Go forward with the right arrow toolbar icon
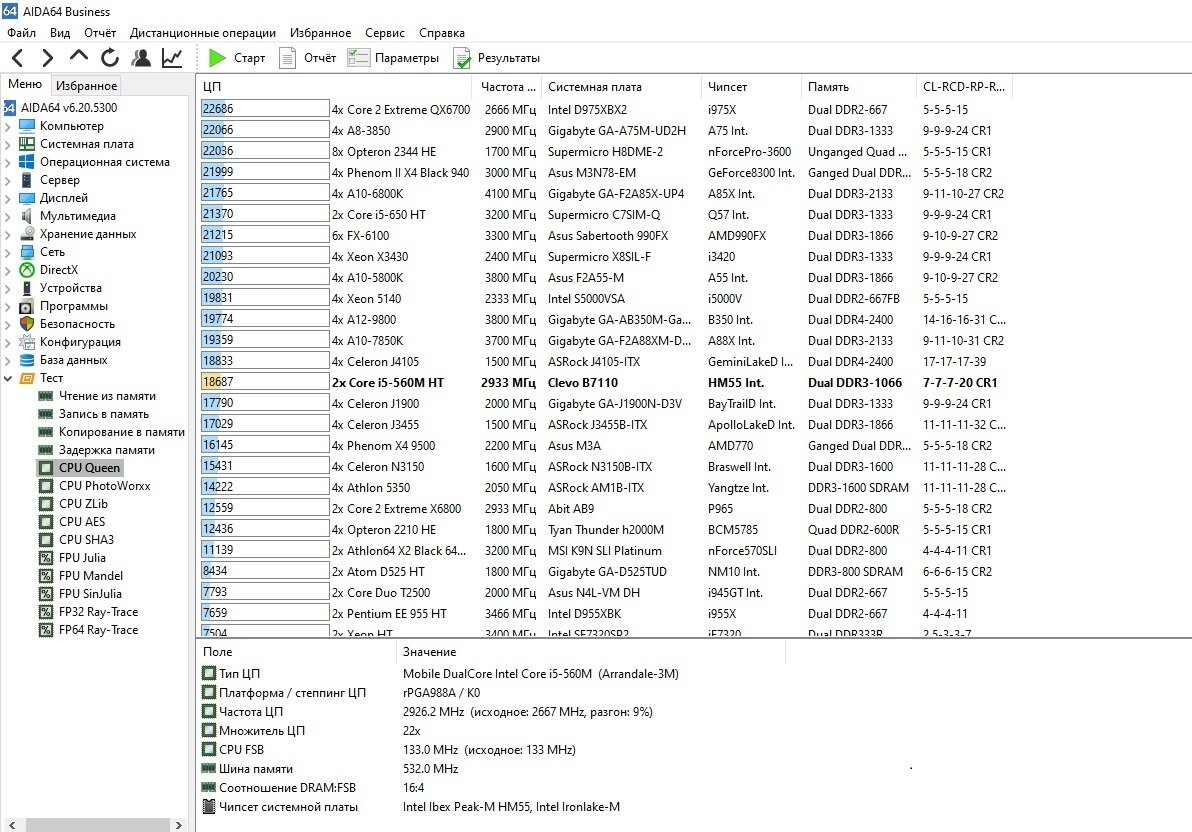Viewport: 1192px width, 832px height. point(48,58)
